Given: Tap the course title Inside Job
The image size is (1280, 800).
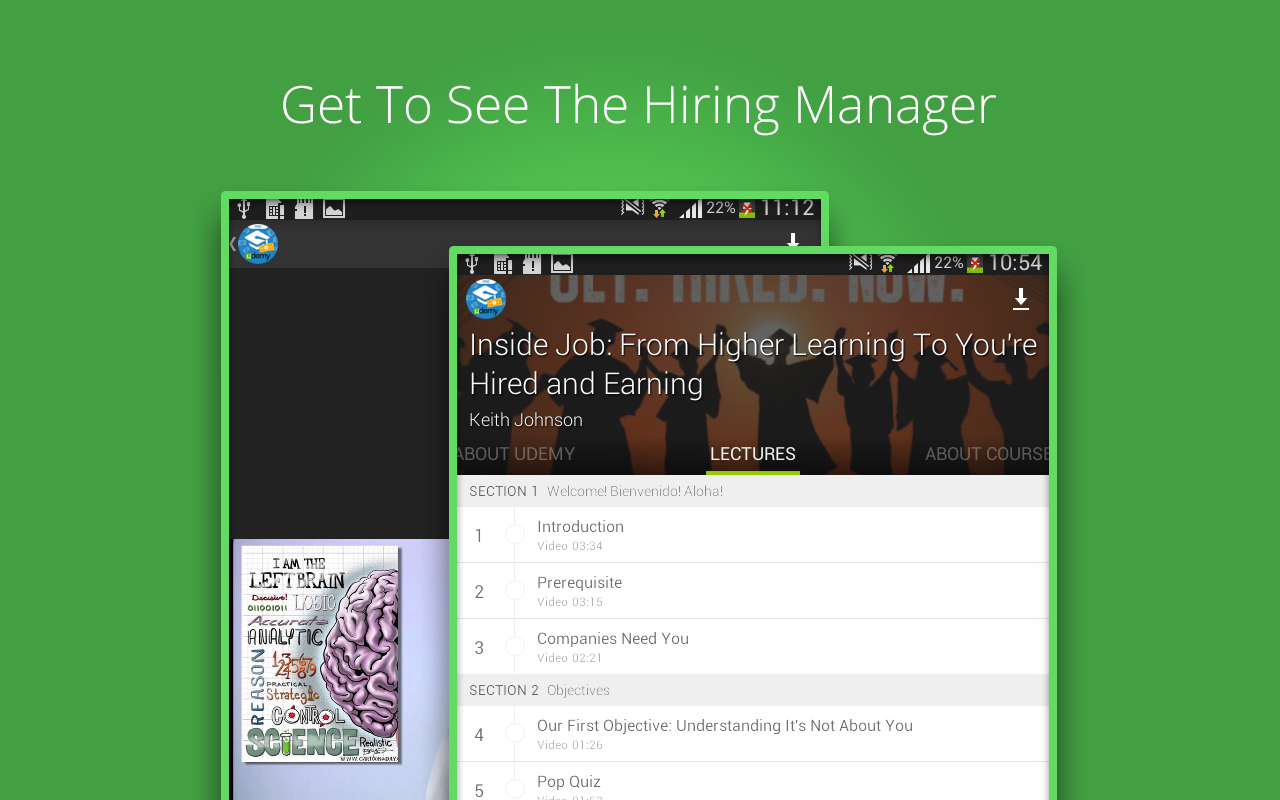Looking at the screenshot, I should (x=753, y=364).
